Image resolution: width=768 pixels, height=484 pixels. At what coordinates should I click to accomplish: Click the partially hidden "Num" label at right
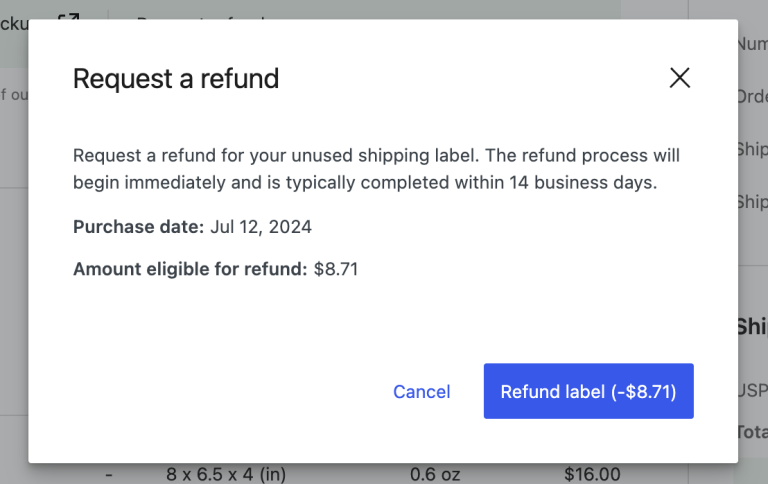click(752, 44)
